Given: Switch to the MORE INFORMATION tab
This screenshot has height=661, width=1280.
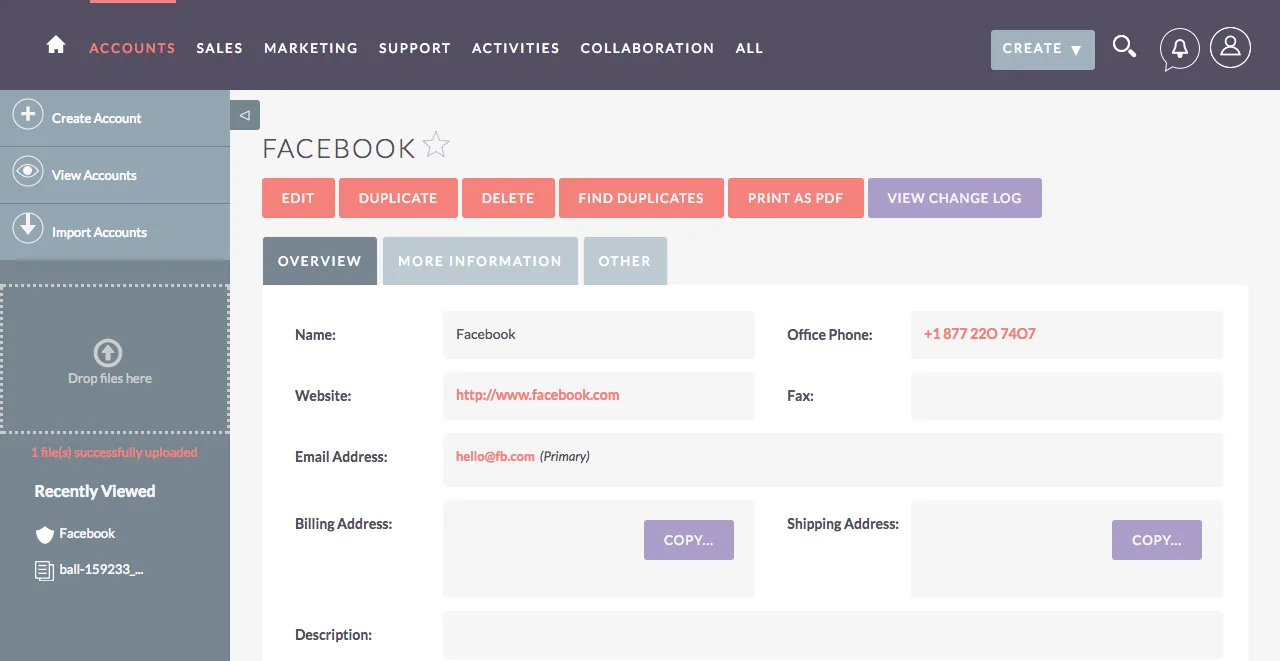Looking at the screenshot, I should [x=480, y=261].
